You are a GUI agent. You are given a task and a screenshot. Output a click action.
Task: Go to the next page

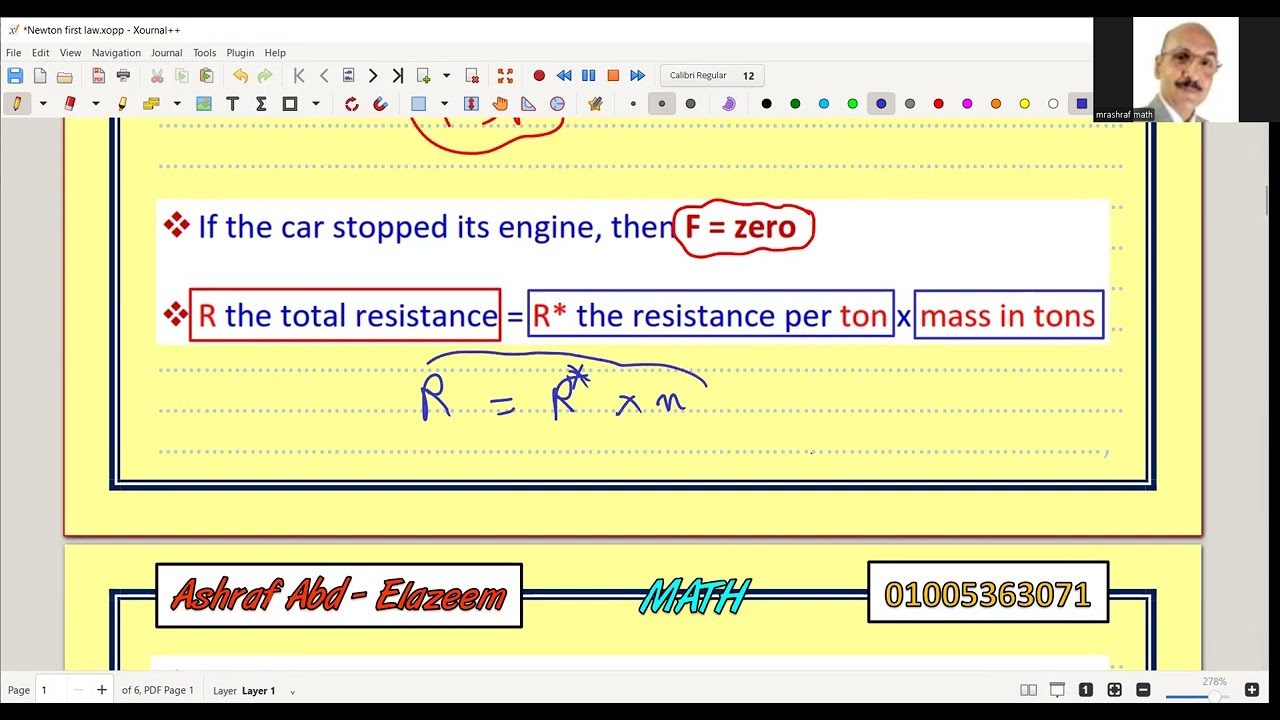tap(373, 76)
